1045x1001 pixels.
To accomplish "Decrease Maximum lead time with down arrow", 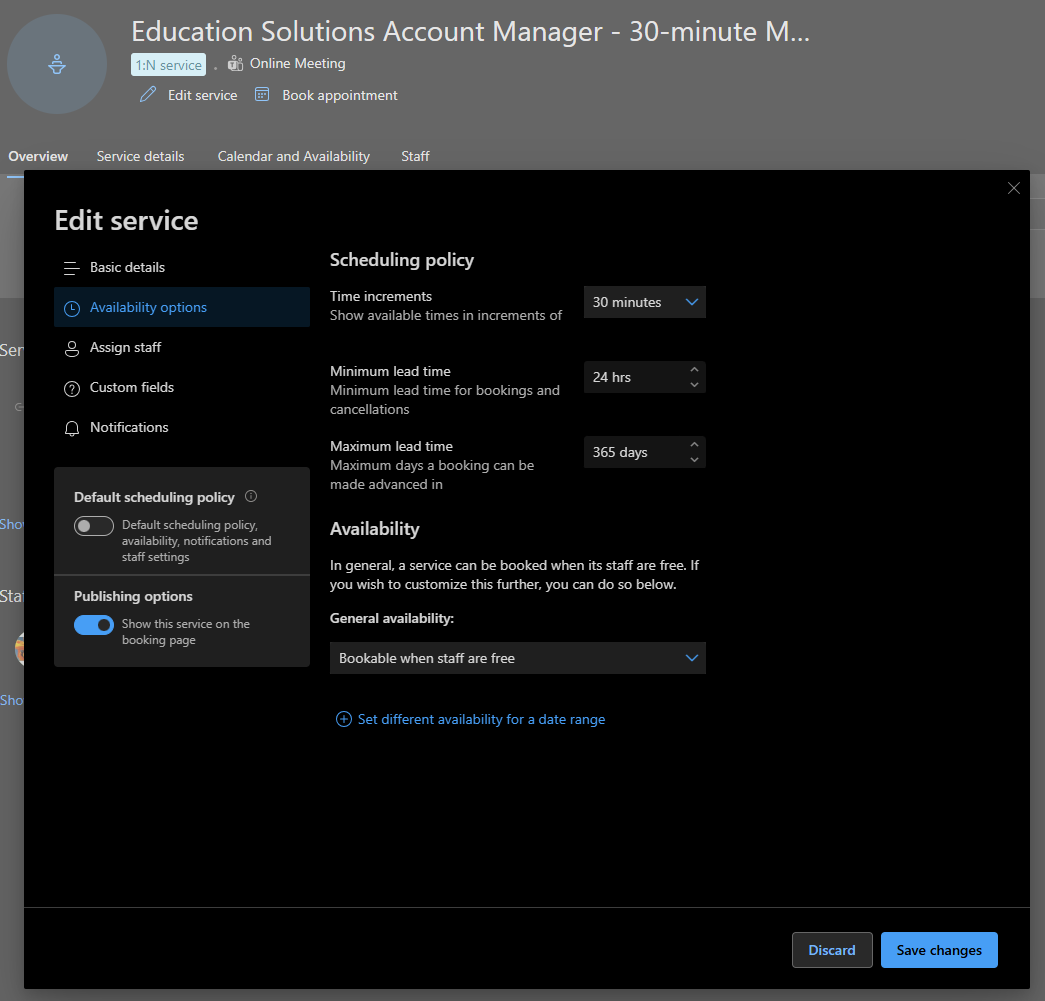I will tap(694, 460).
